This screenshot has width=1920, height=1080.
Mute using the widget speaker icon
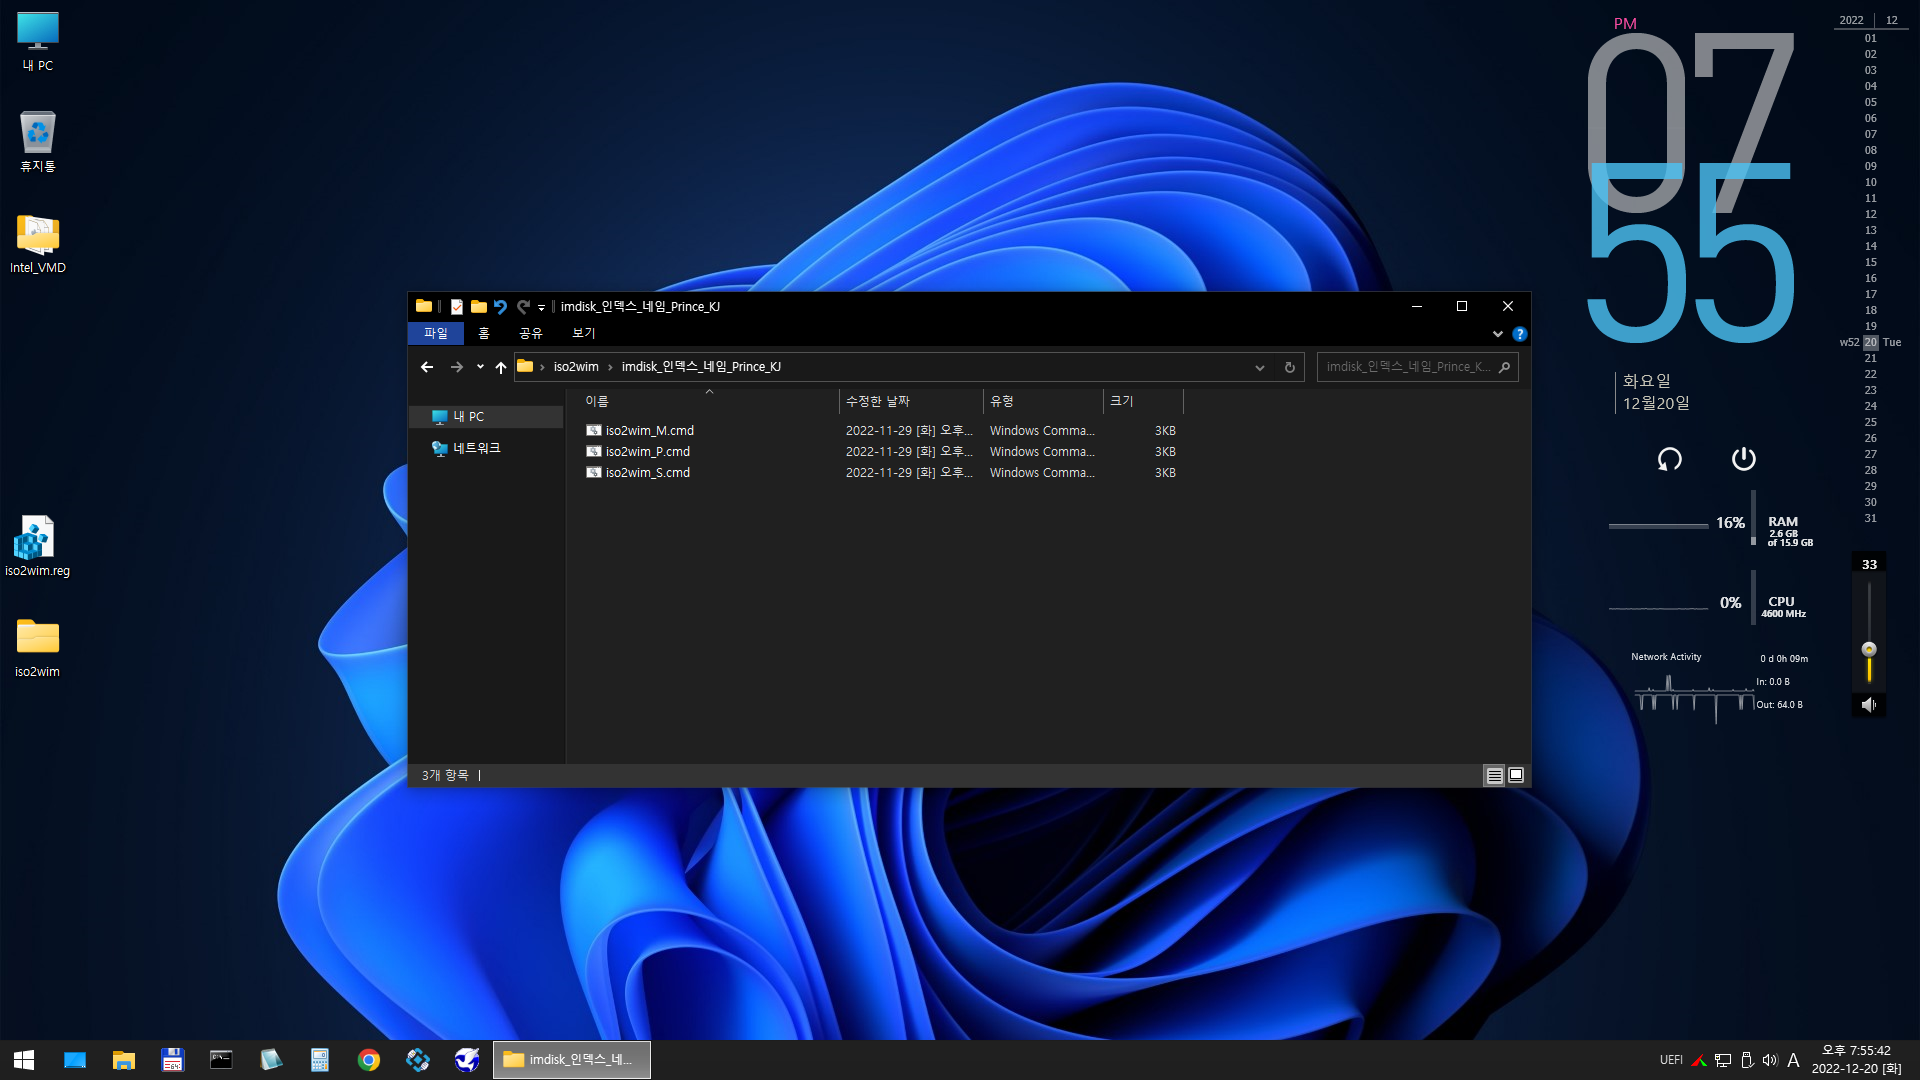point(1868,705)
